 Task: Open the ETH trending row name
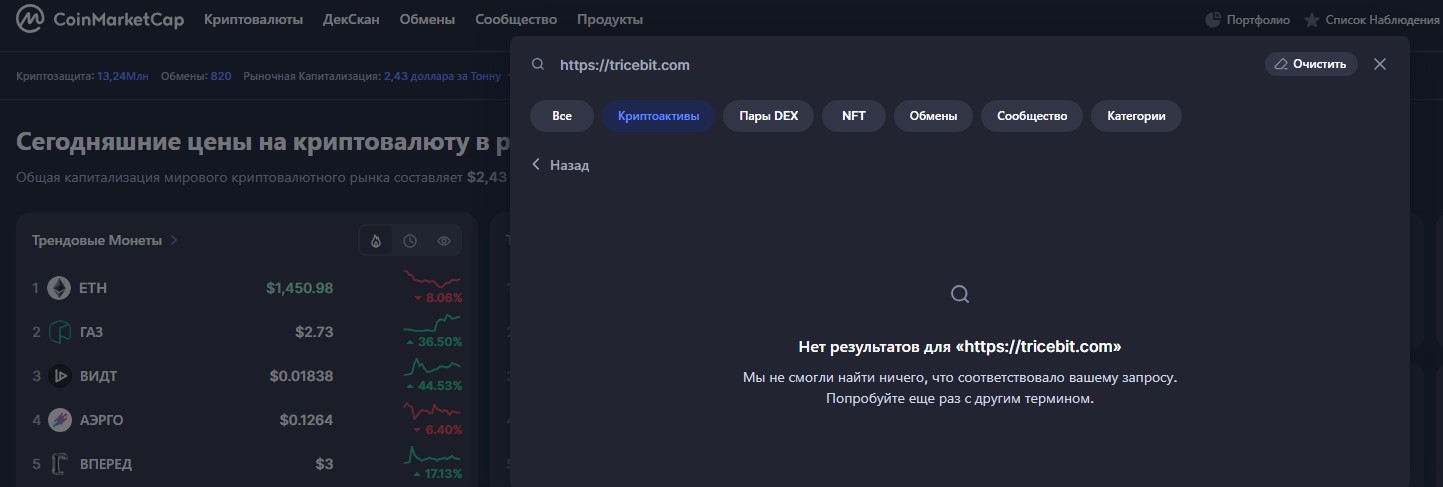[x=93, y=288]
